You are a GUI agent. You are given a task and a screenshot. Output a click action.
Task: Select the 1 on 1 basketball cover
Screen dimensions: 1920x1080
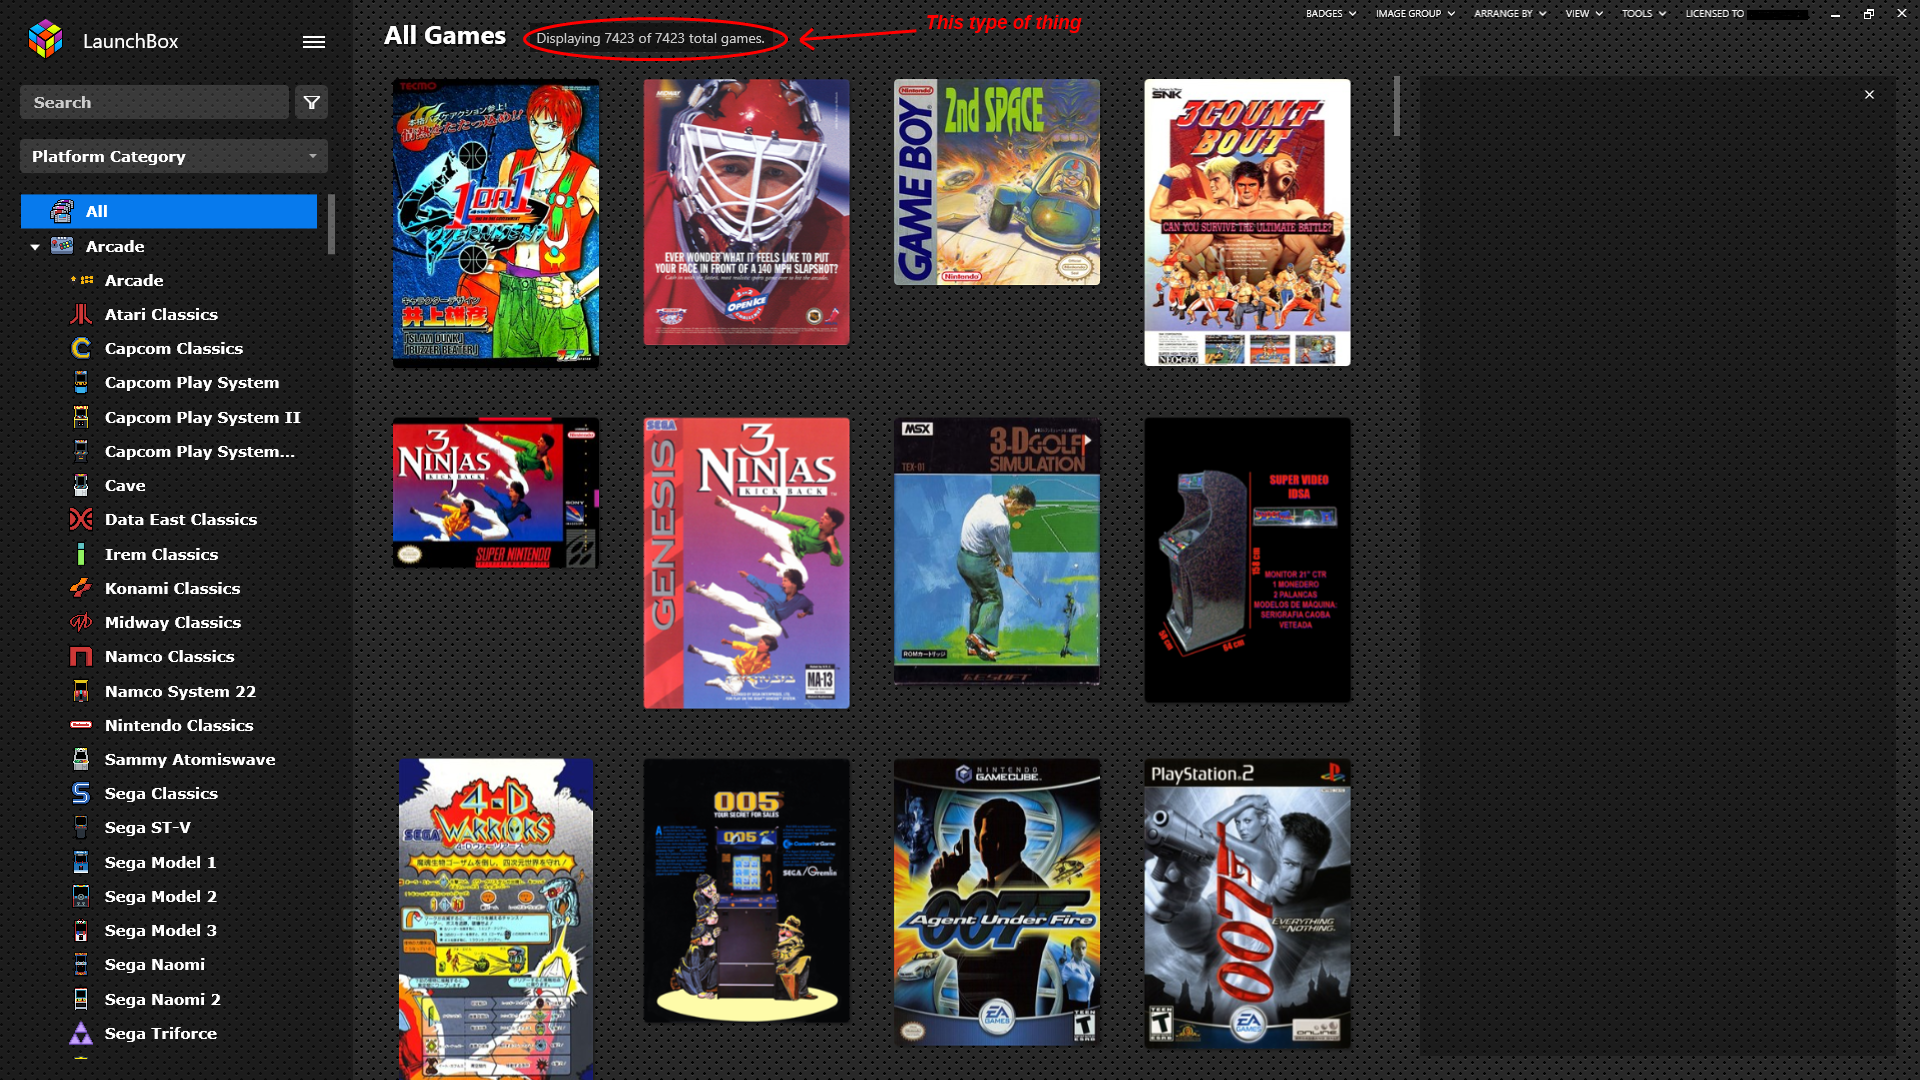(x=496, y=223)
